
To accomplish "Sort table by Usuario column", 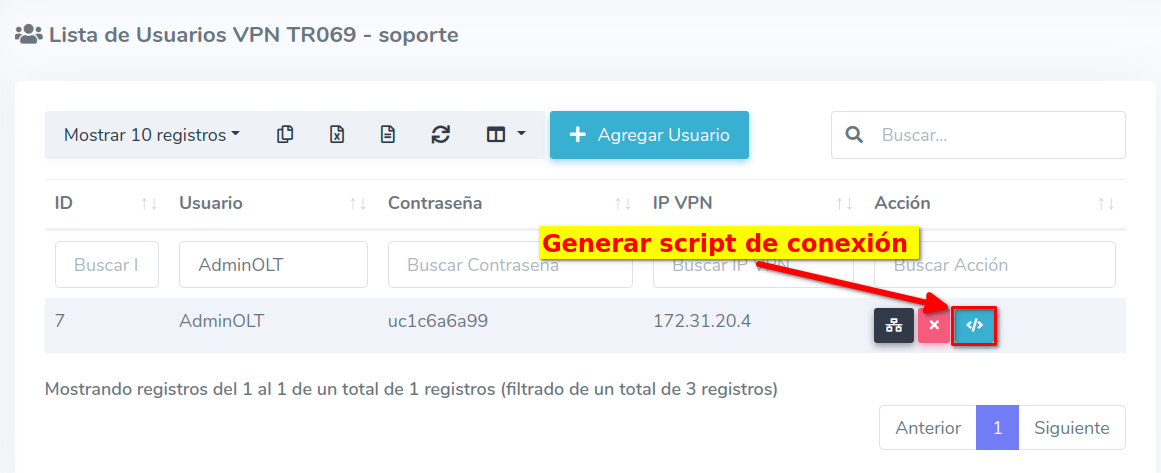I will coord(272,203).
